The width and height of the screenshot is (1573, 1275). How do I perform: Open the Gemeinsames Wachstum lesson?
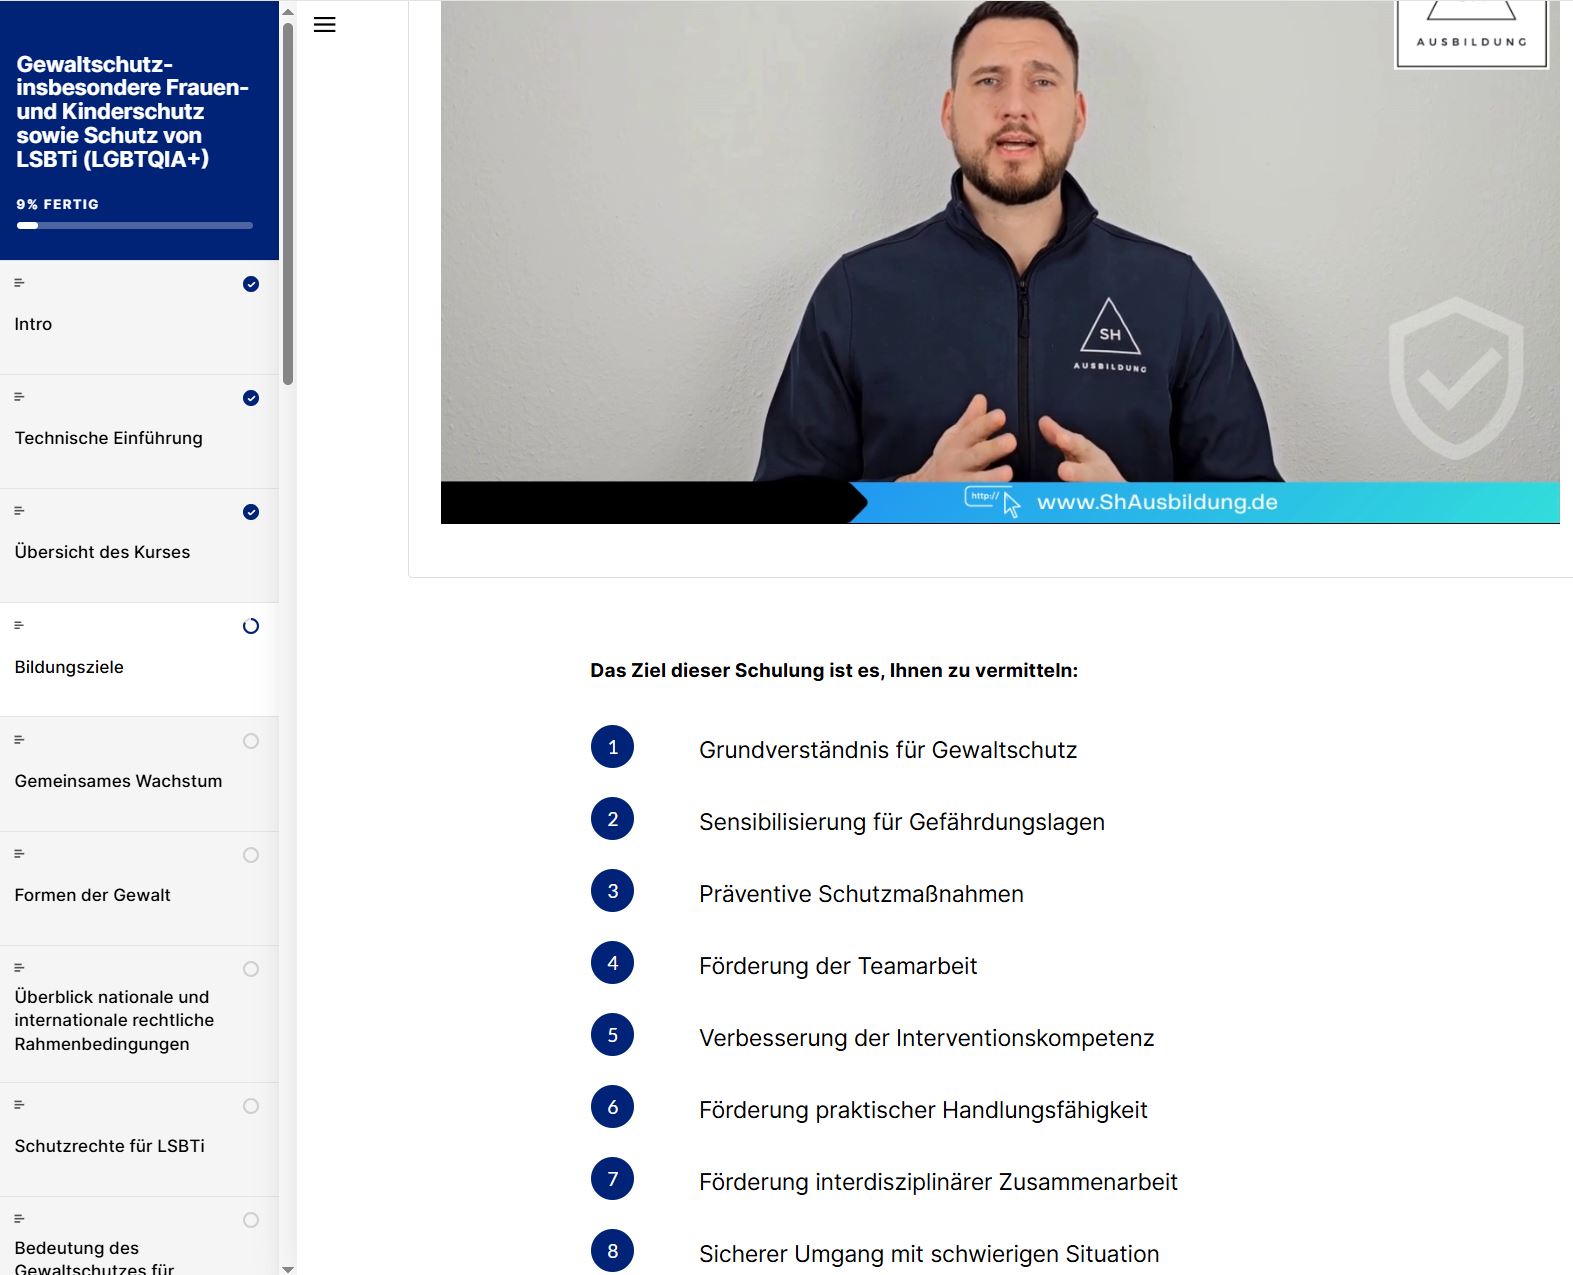point(139,774)
